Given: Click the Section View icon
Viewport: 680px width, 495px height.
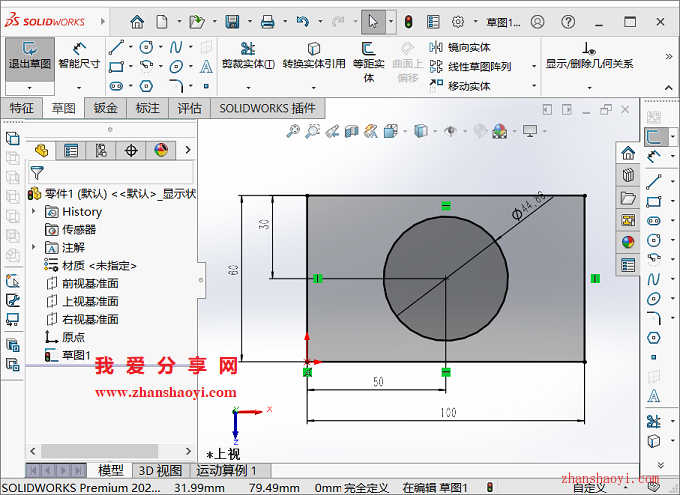Looking at the screenshot, I should tap(351, 131).
